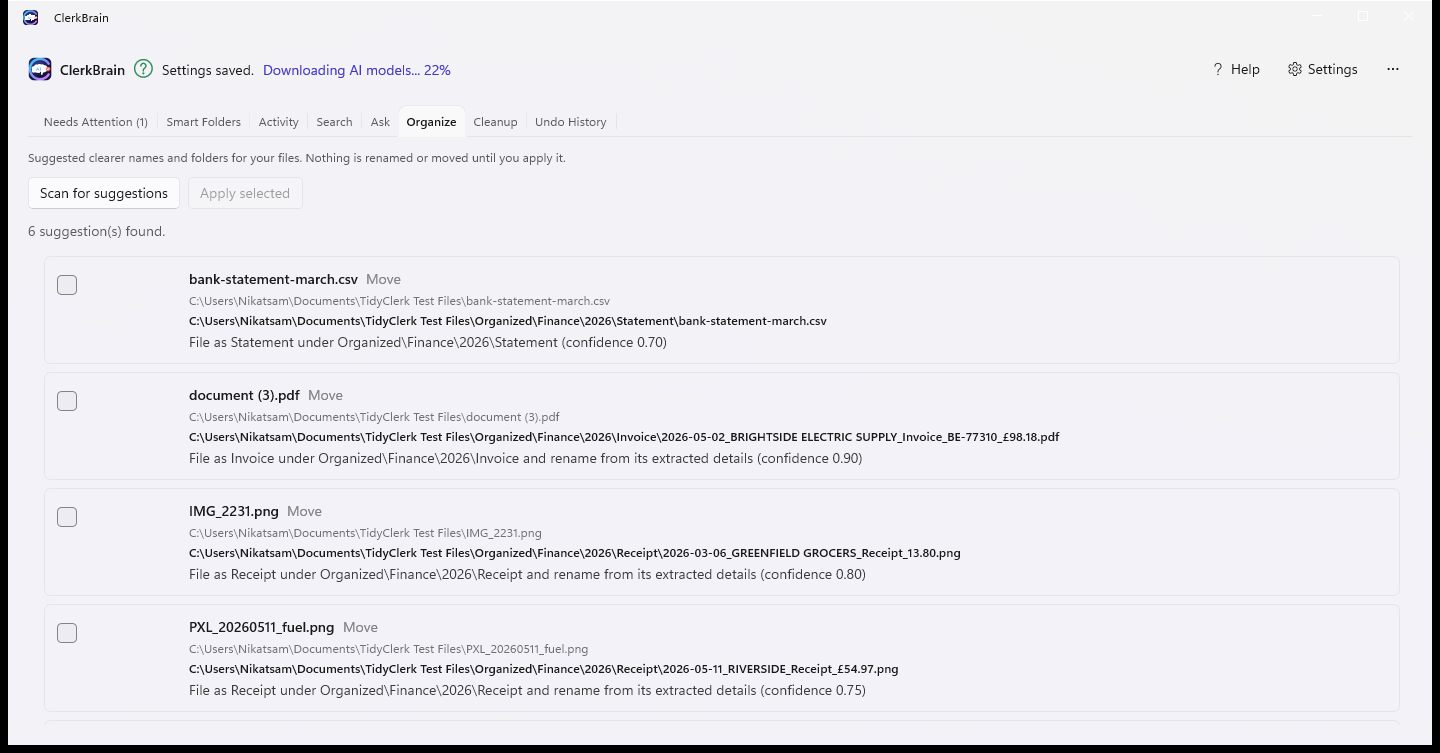Click the Apply selected button
The image size is (1440, 753).
(245, 193)
